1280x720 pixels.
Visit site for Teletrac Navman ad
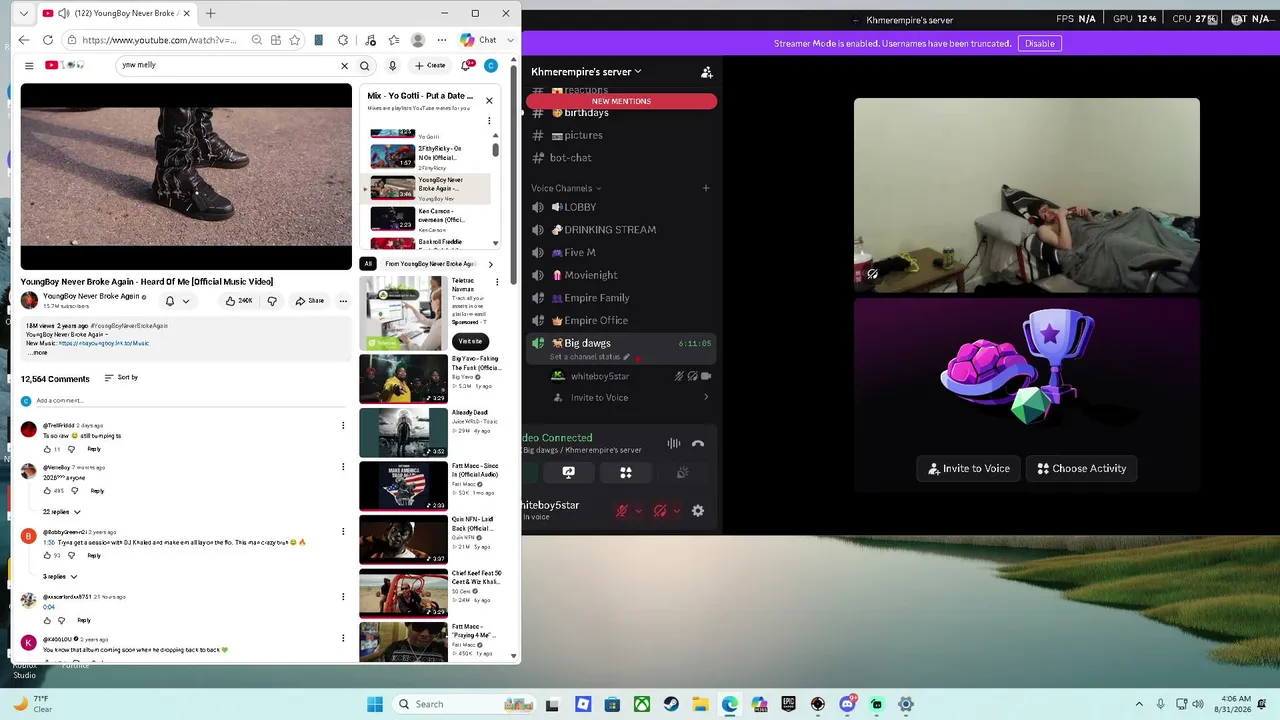(x=470, y=342)
